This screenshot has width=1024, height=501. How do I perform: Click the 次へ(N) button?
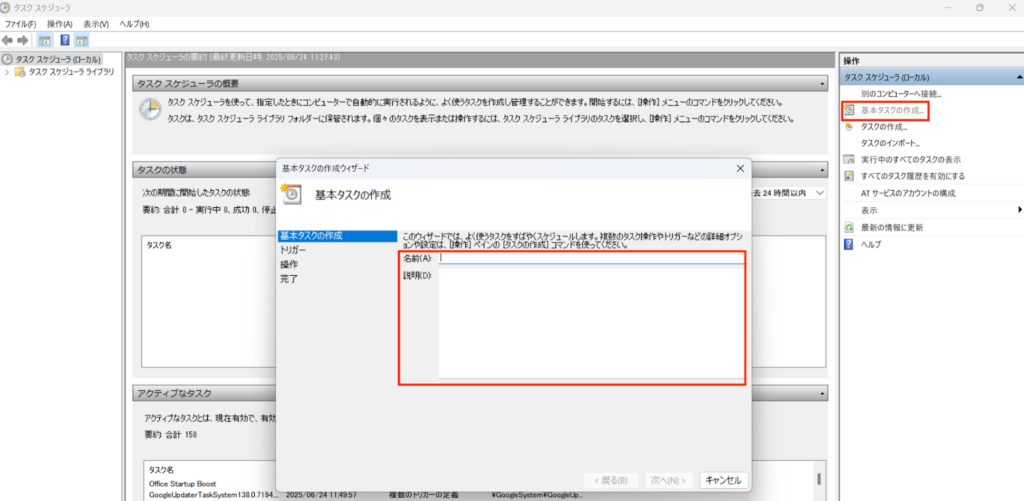pyautogui.click(x=669, y=480)
